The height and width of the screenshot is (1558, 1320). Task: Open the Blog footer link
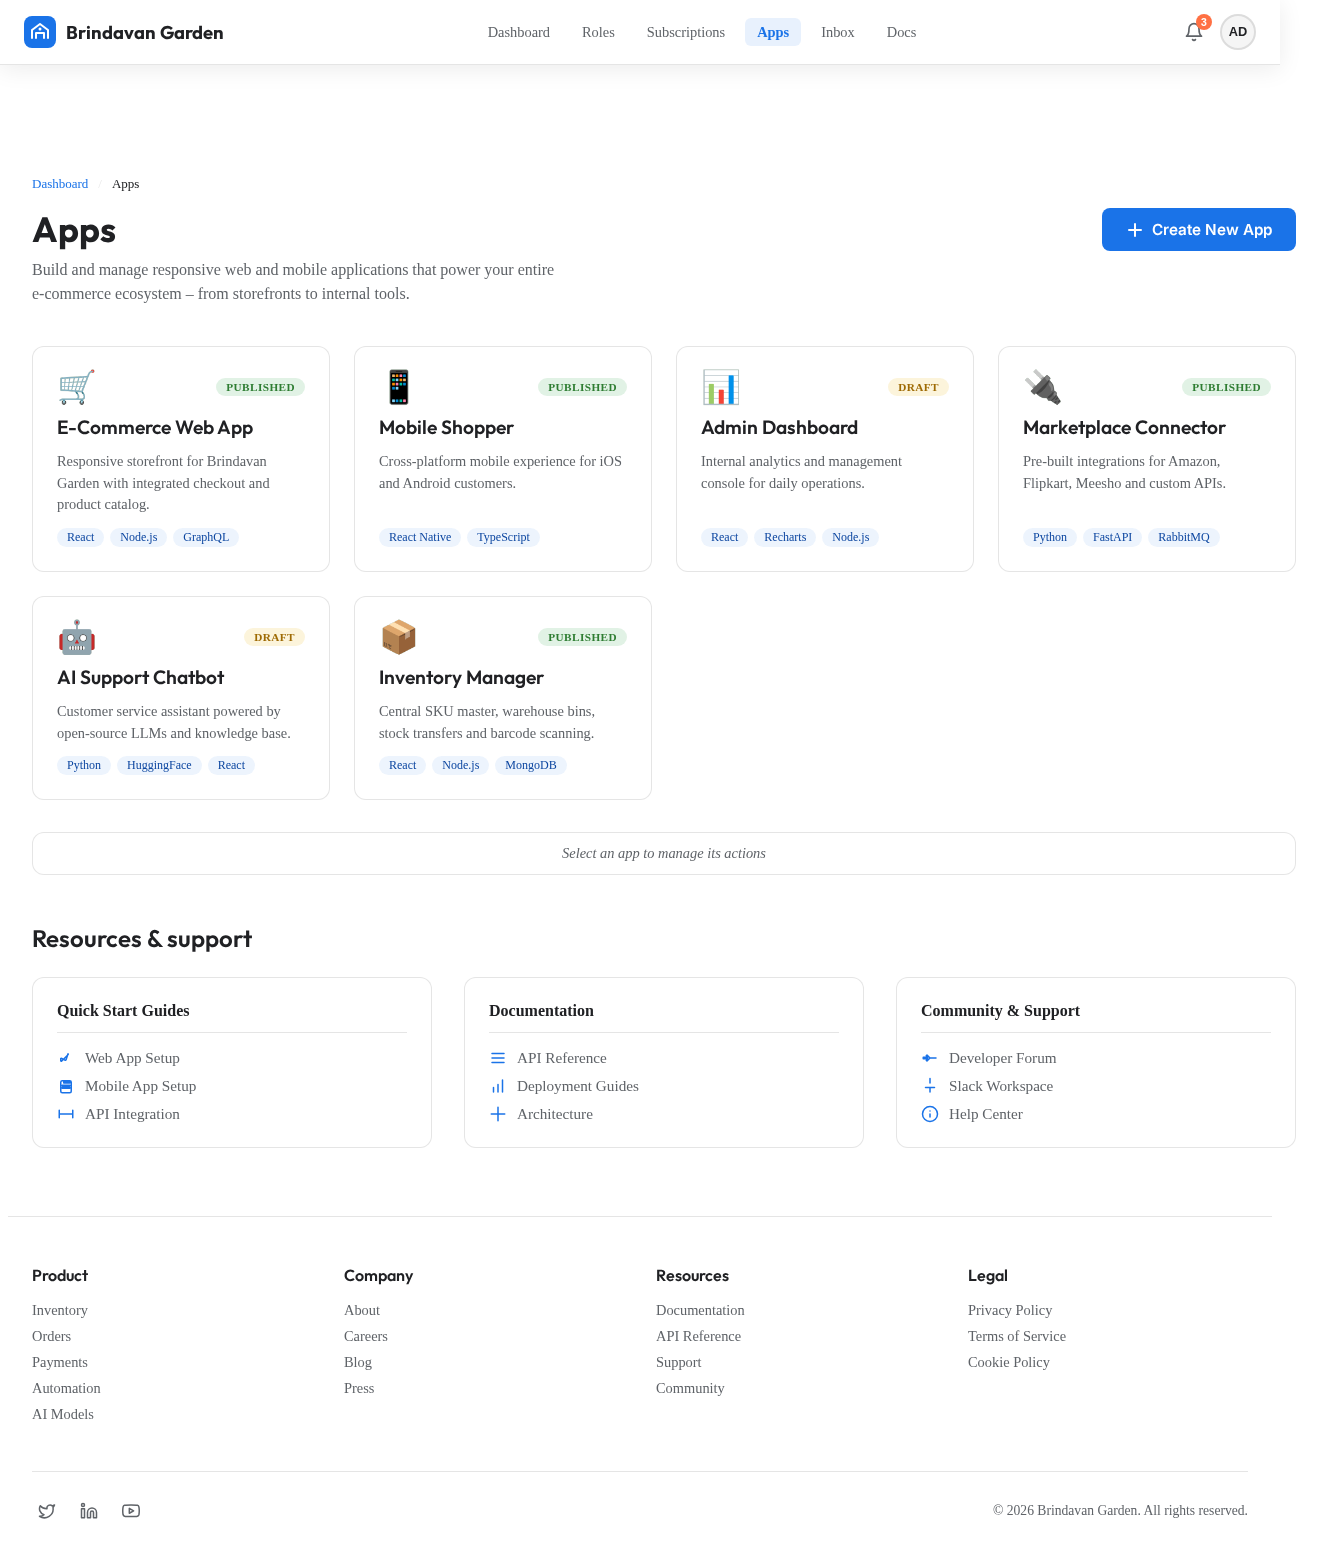pyautogui.click(x=358, y=1362)
